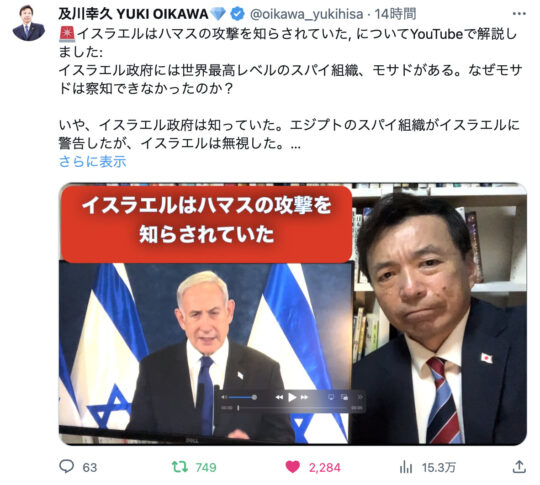Viewport: 540px width, 485px height.
Task: Retweet using the green arrows icon
Action: (x=180, y=467)
